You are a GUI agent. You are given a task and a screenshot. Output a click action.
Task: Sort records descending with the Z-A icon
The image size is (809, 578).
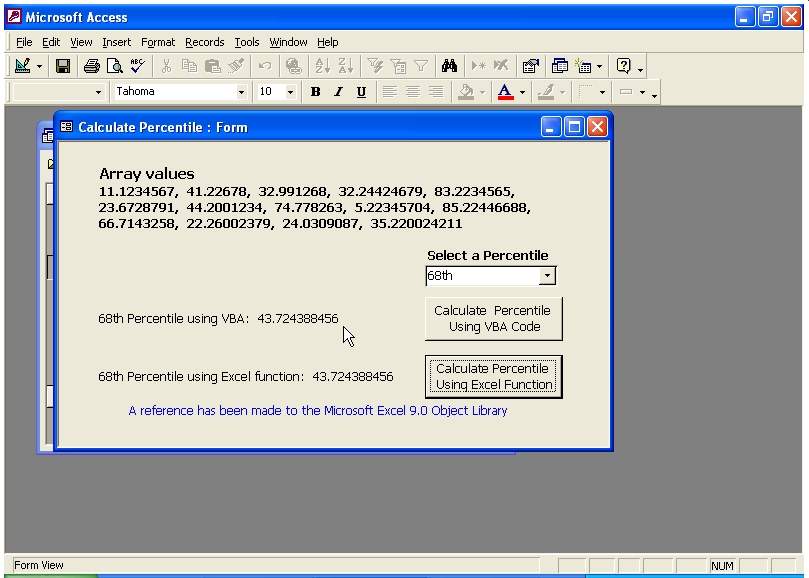pyautogui.click(x=345, y=66)
